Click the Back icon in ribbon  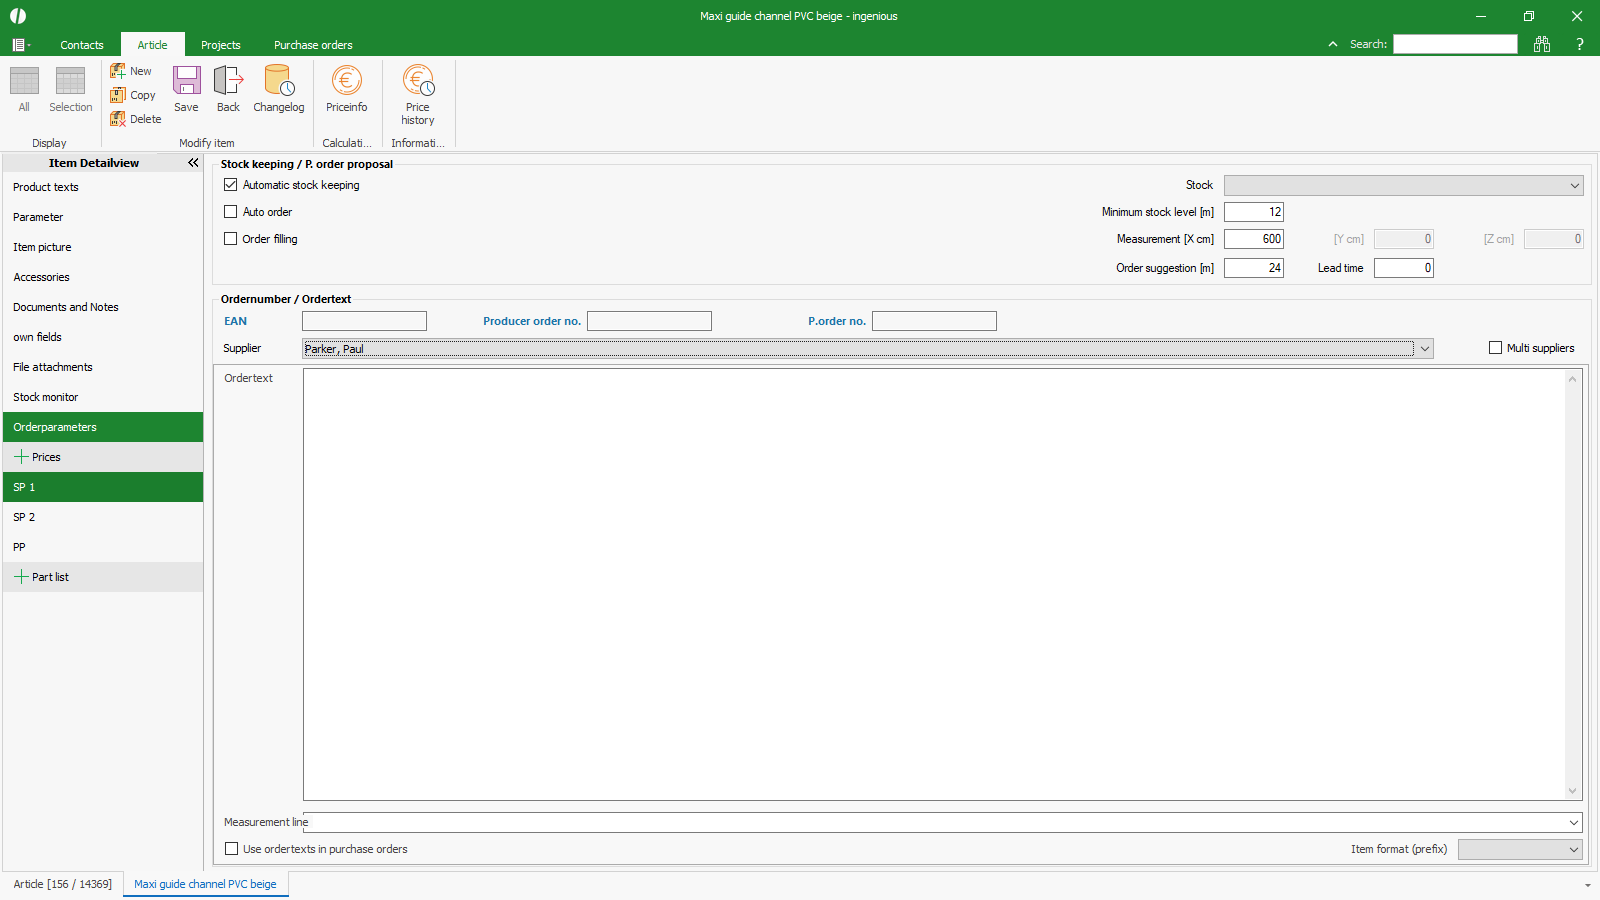click(x=228, y=88)
